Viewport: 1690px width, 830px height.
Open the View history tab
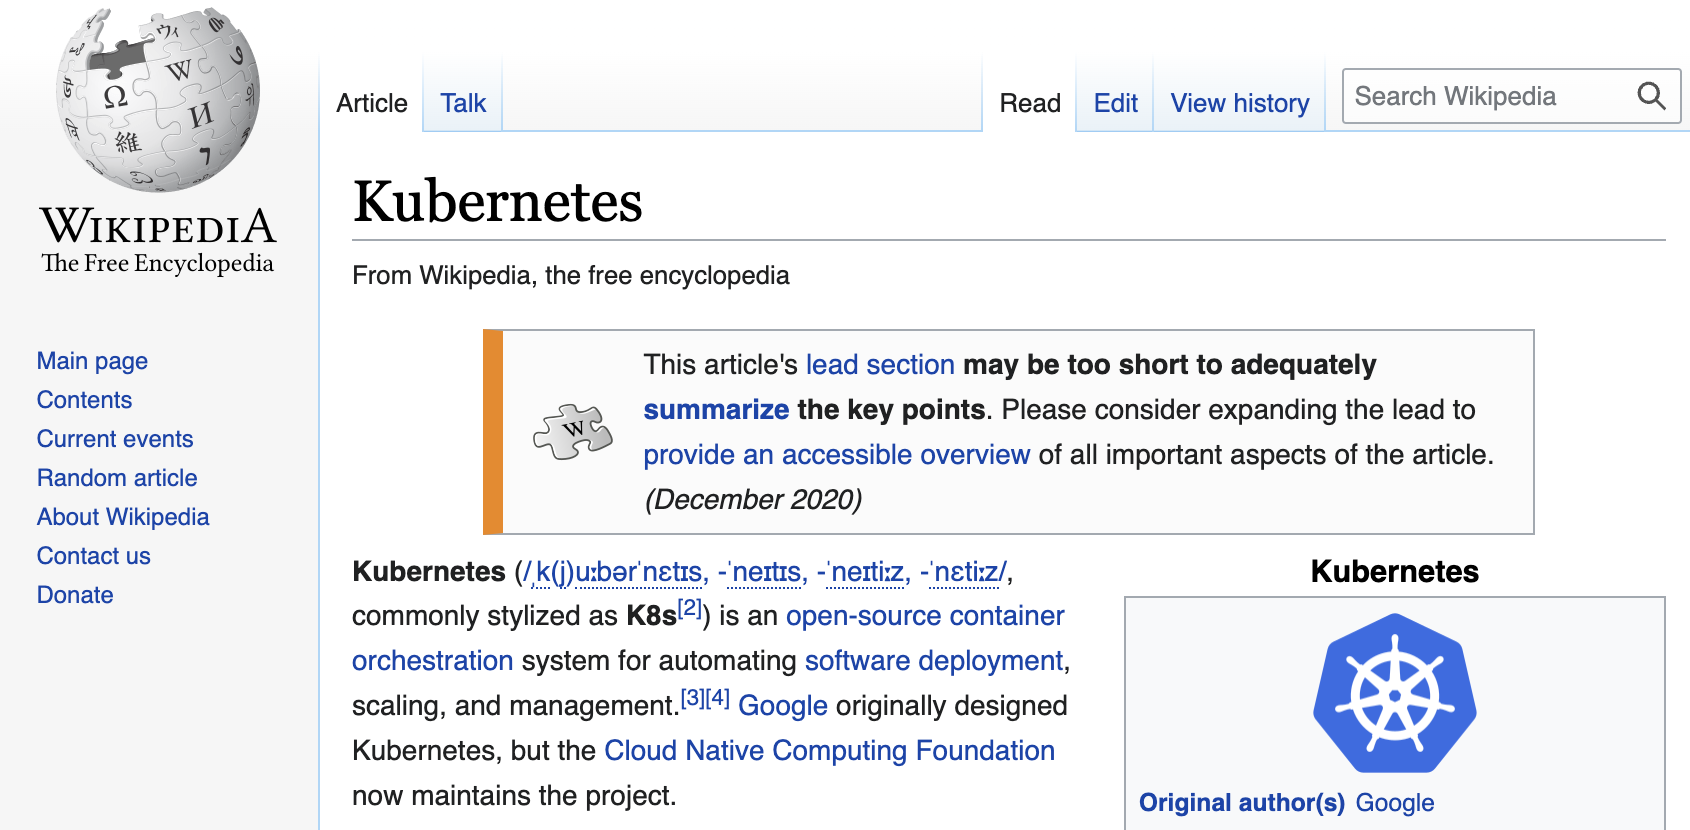1238,103
